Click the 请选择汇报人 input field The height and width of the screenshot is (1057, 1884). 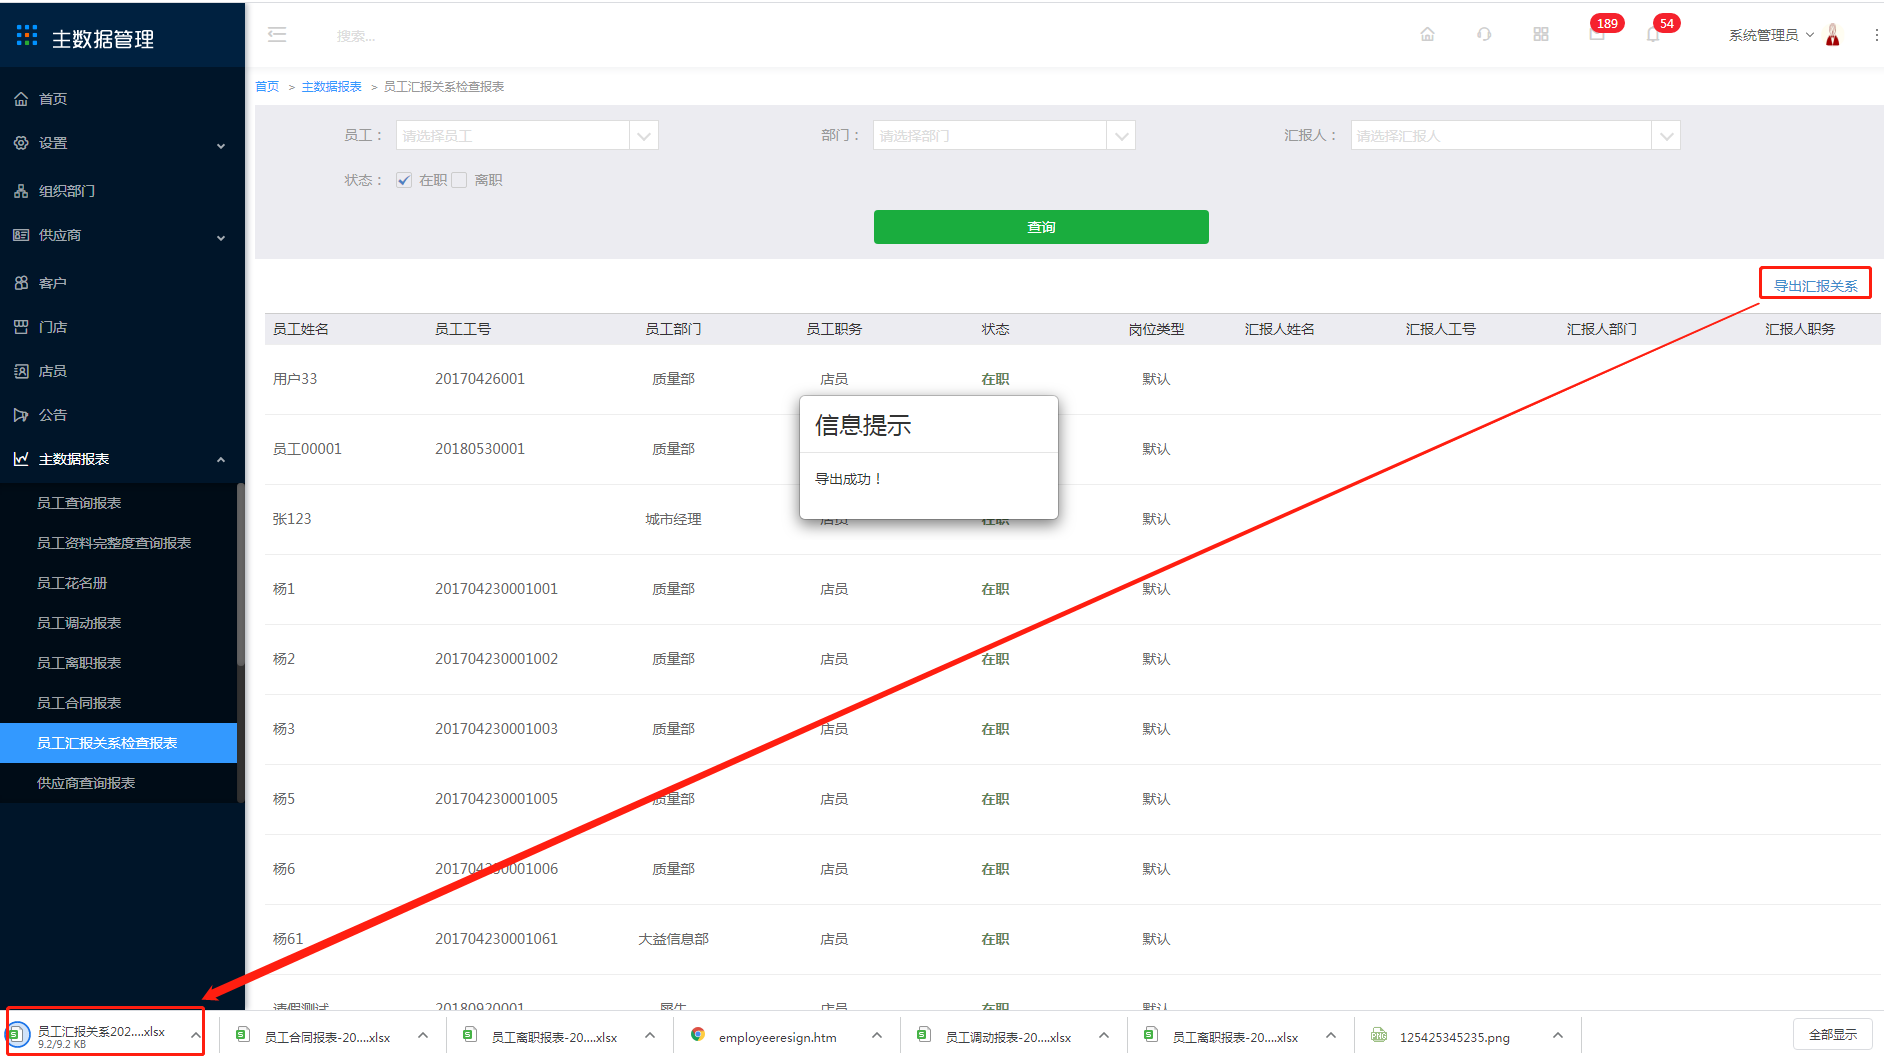coord(1501,136)
